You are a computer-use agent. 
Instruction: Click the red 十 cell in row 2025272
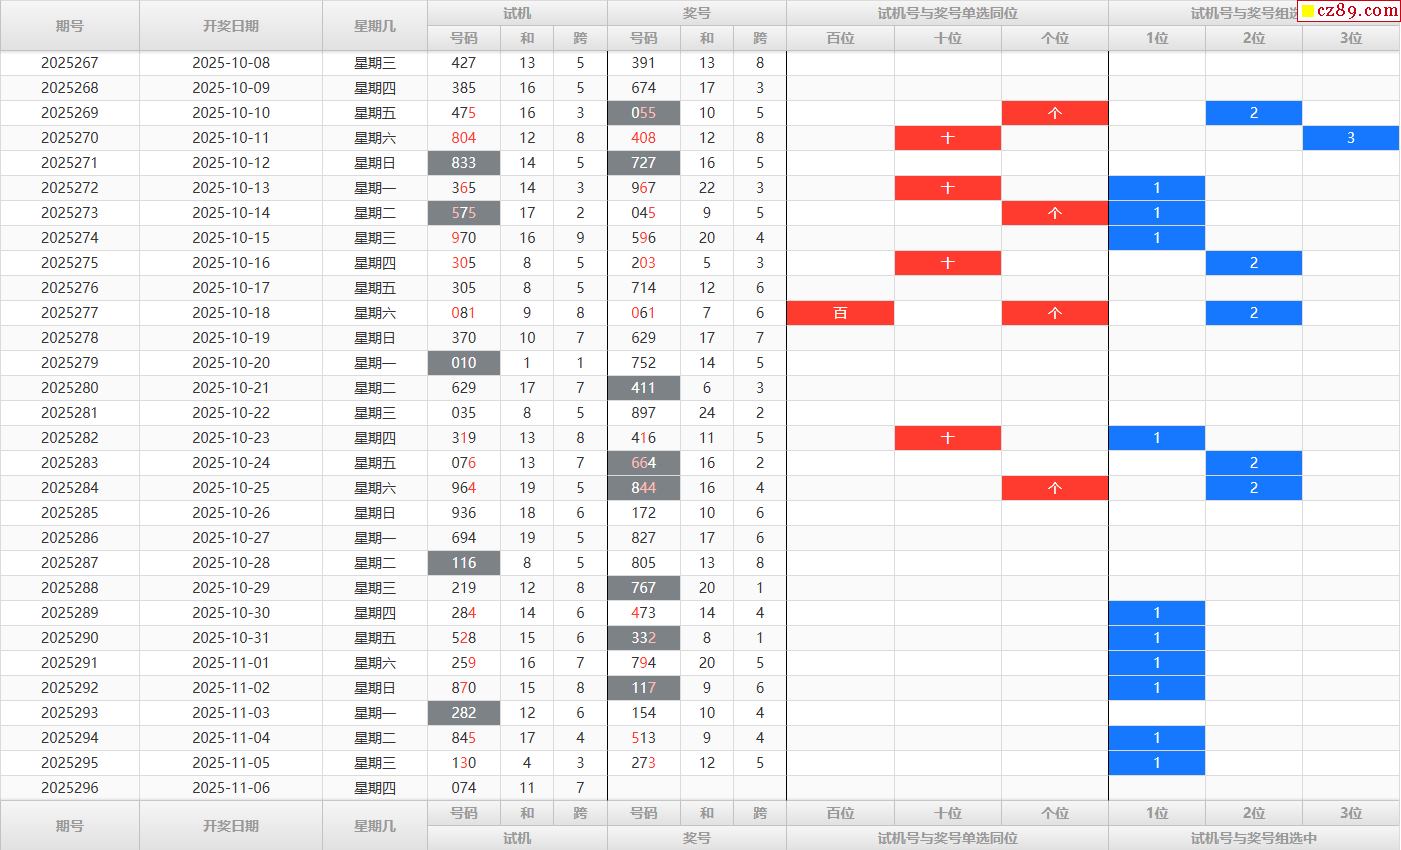948,188
